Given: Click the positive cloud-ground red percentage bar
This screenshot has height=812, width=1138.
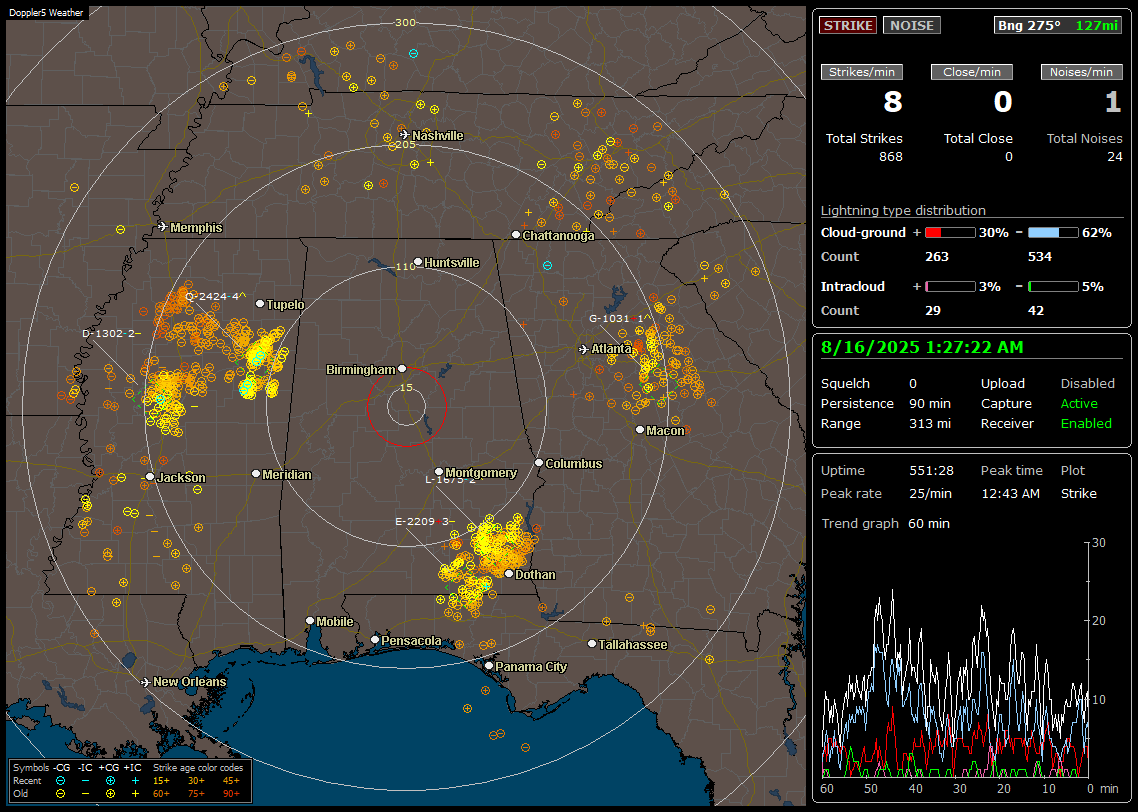Looking at the screenshot, I should click(x=950, y=233).
